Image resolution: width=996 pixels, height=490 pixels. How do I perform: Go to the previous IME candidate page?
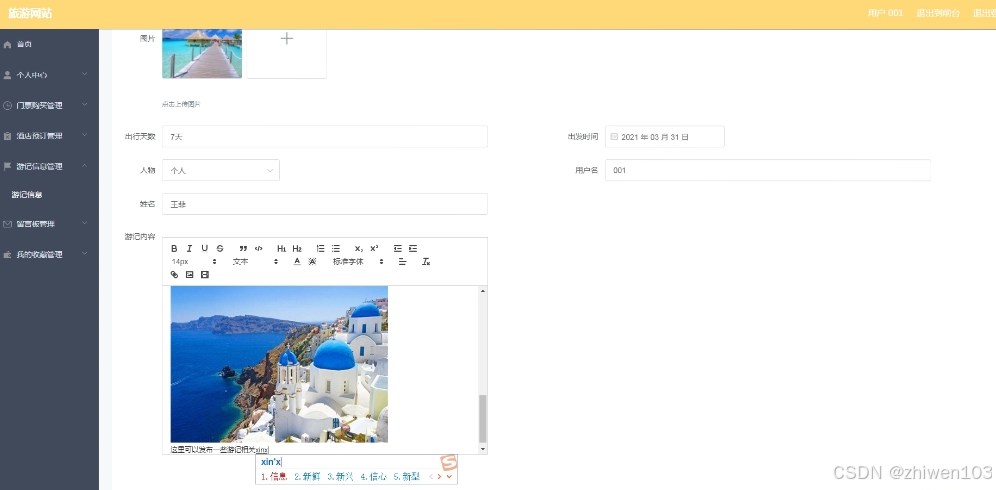tap(432, 477)
